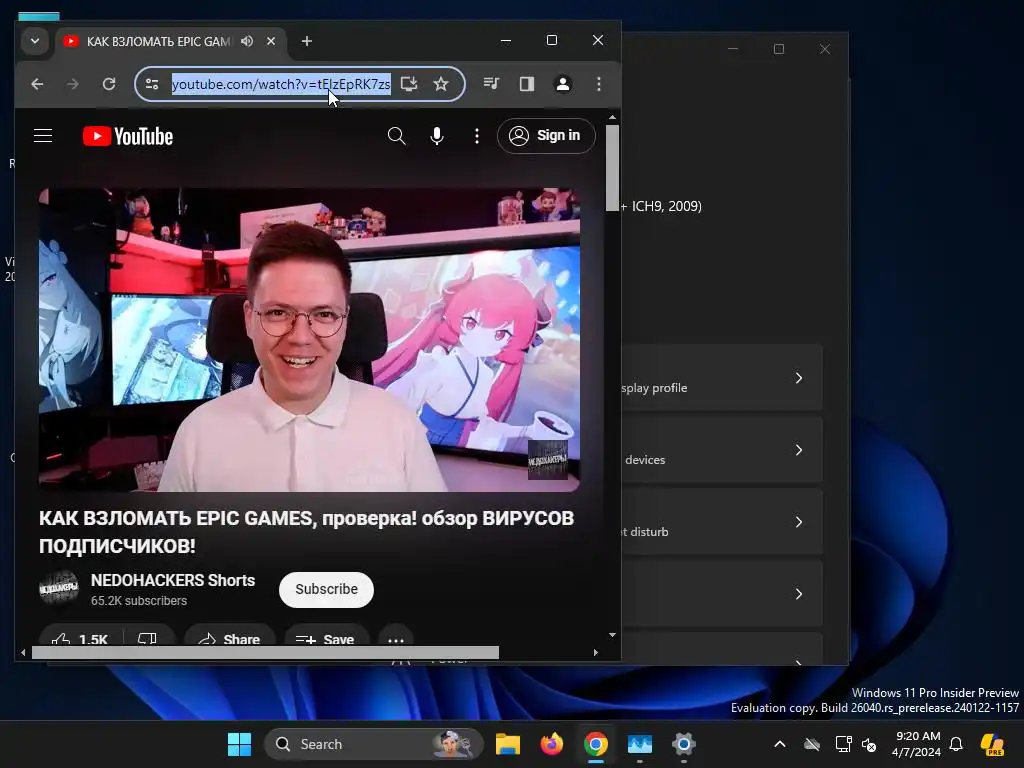Open Windows Start menu

click(240, 744)
